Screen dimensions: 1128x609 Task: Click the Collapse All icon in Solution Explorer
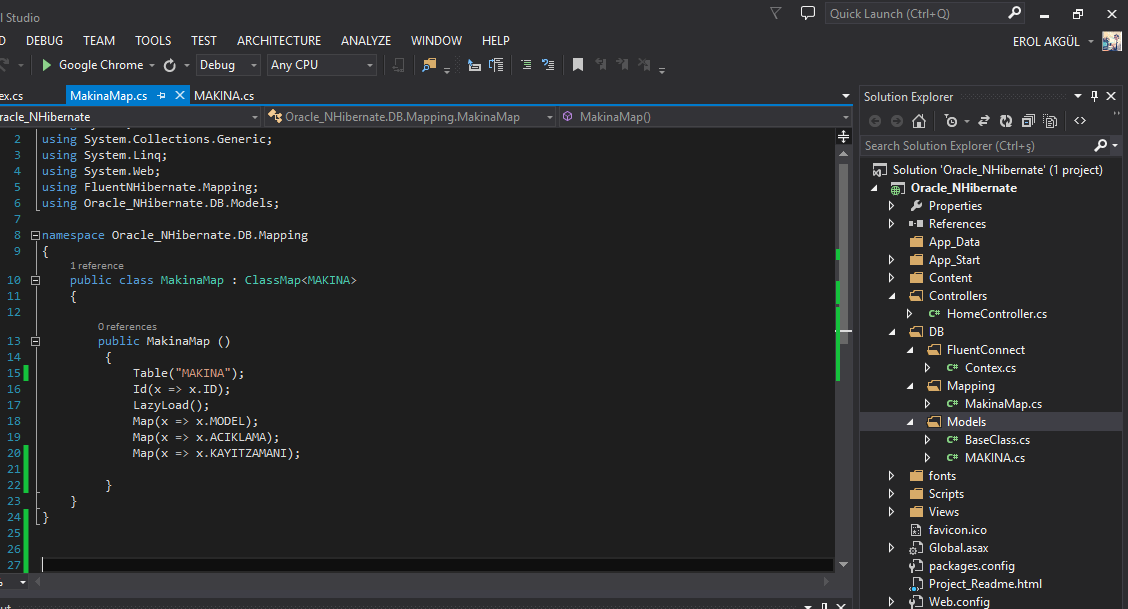pos(1027,121)
